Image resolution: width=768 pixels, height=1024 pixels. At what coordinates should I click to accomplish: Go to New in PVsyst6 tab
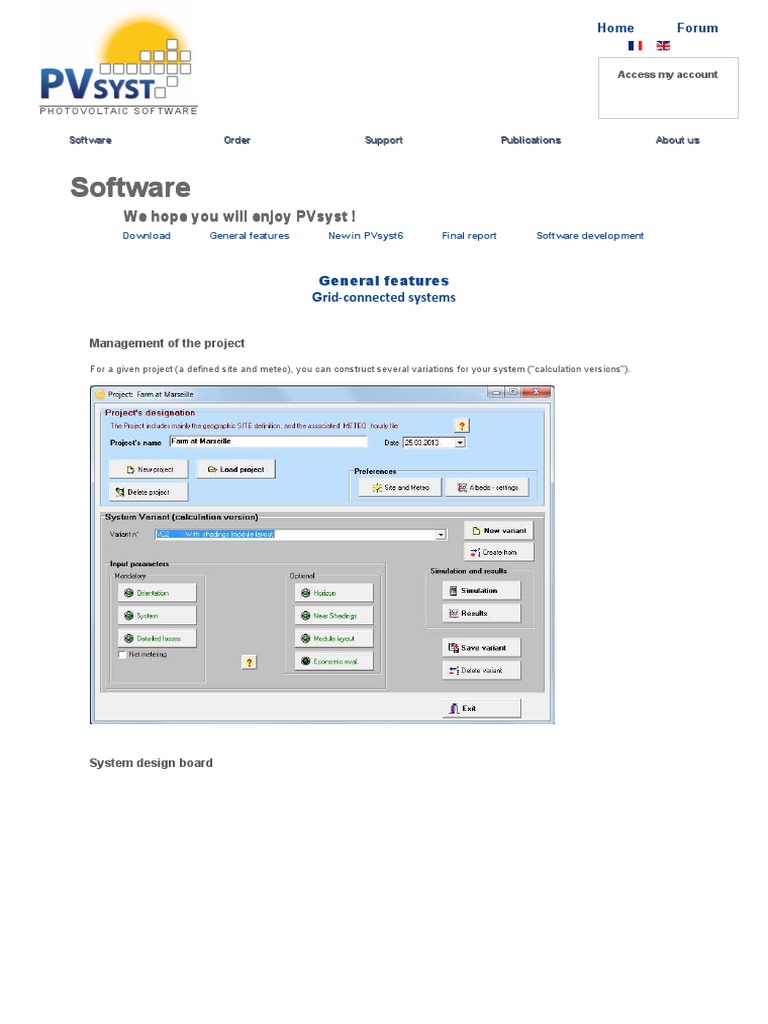coord(366,236)
